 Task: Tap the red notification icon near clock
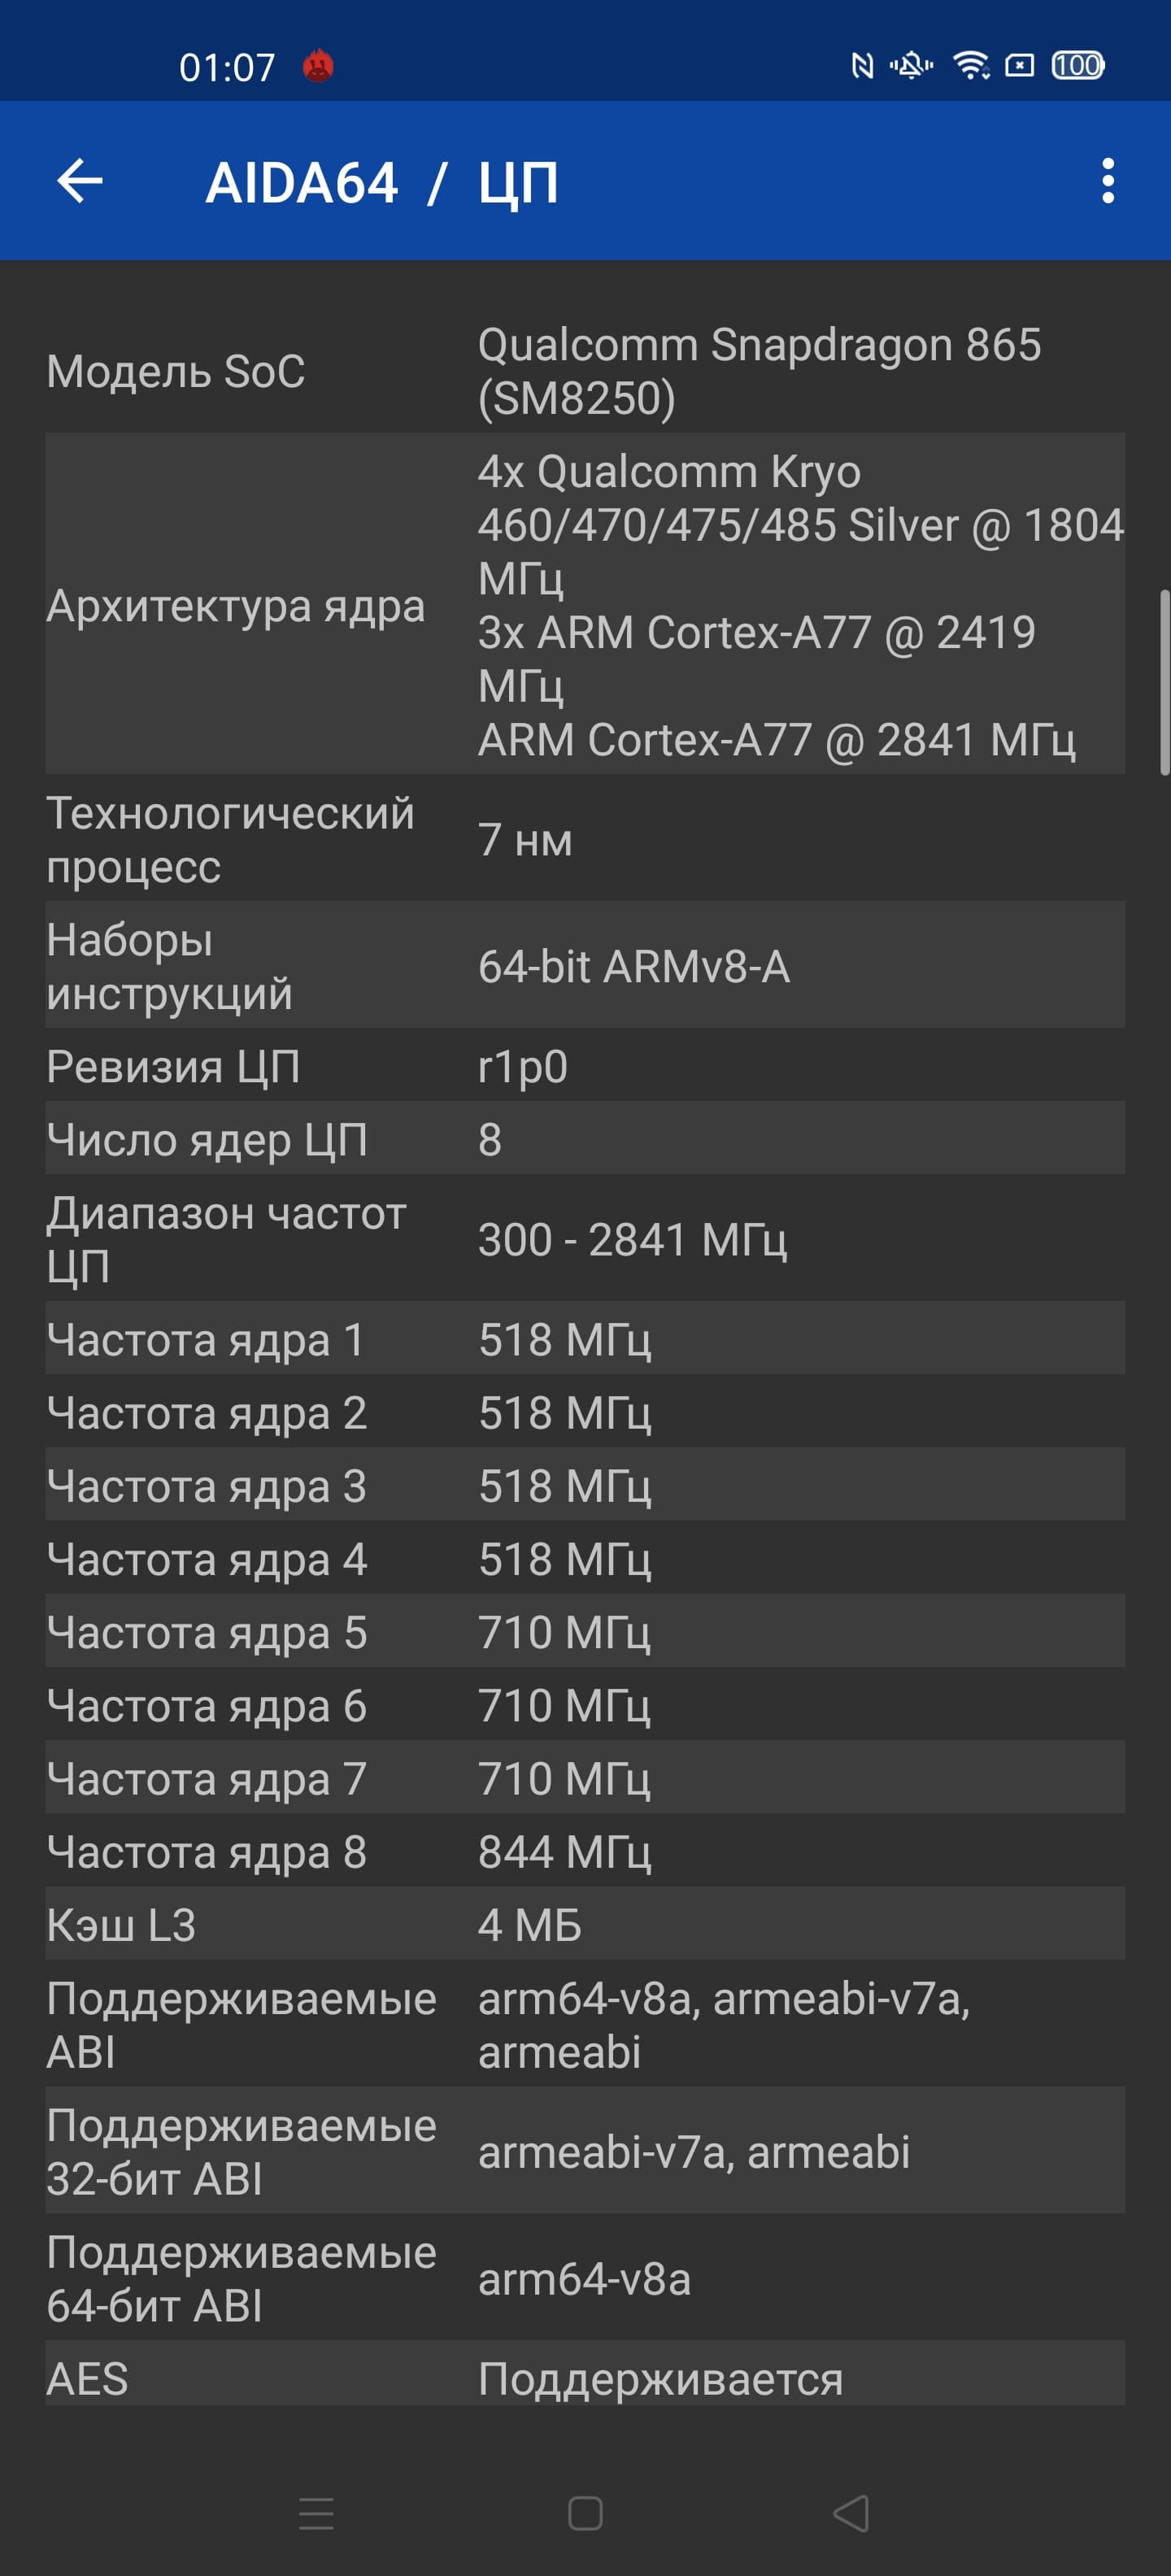pyautogui.click(x=318, y=66)
